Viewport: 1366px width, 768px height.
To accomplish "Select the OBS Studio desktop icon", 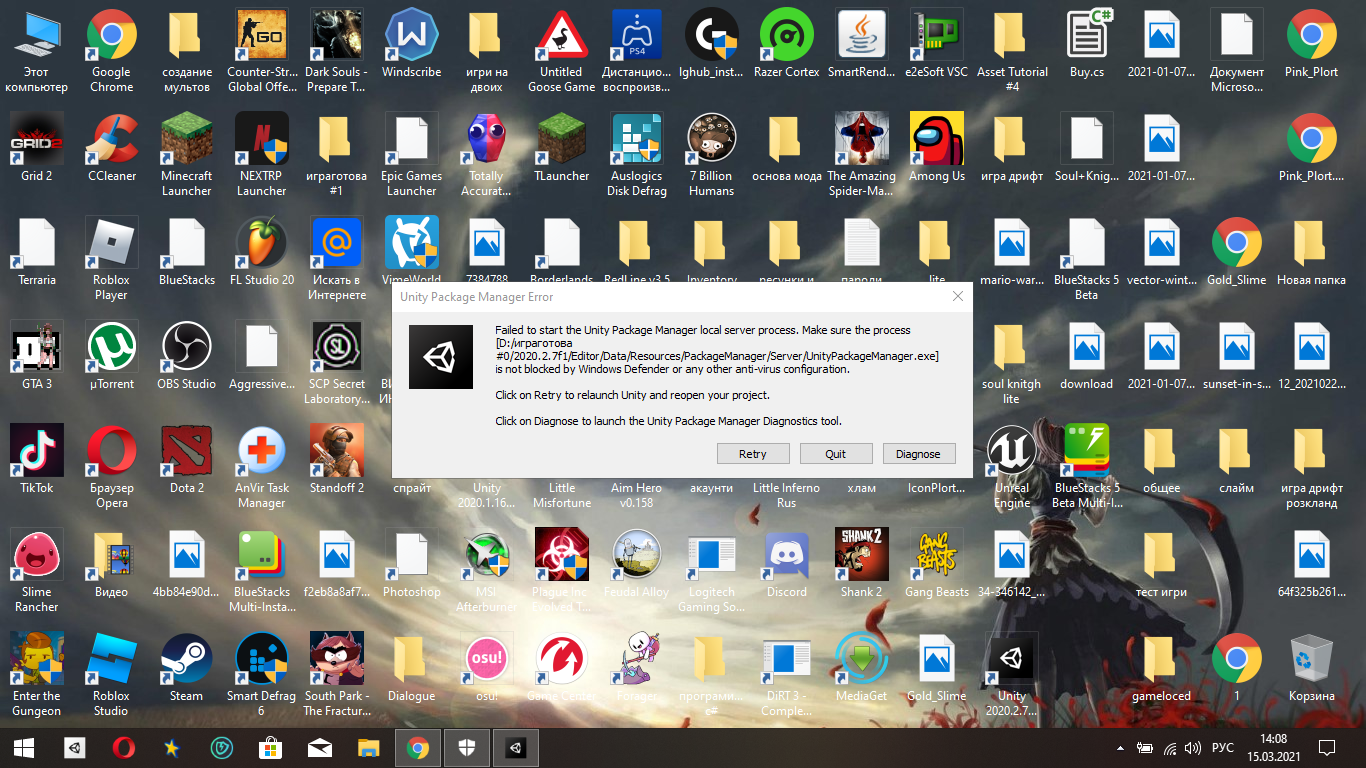I will click(186, 356).
